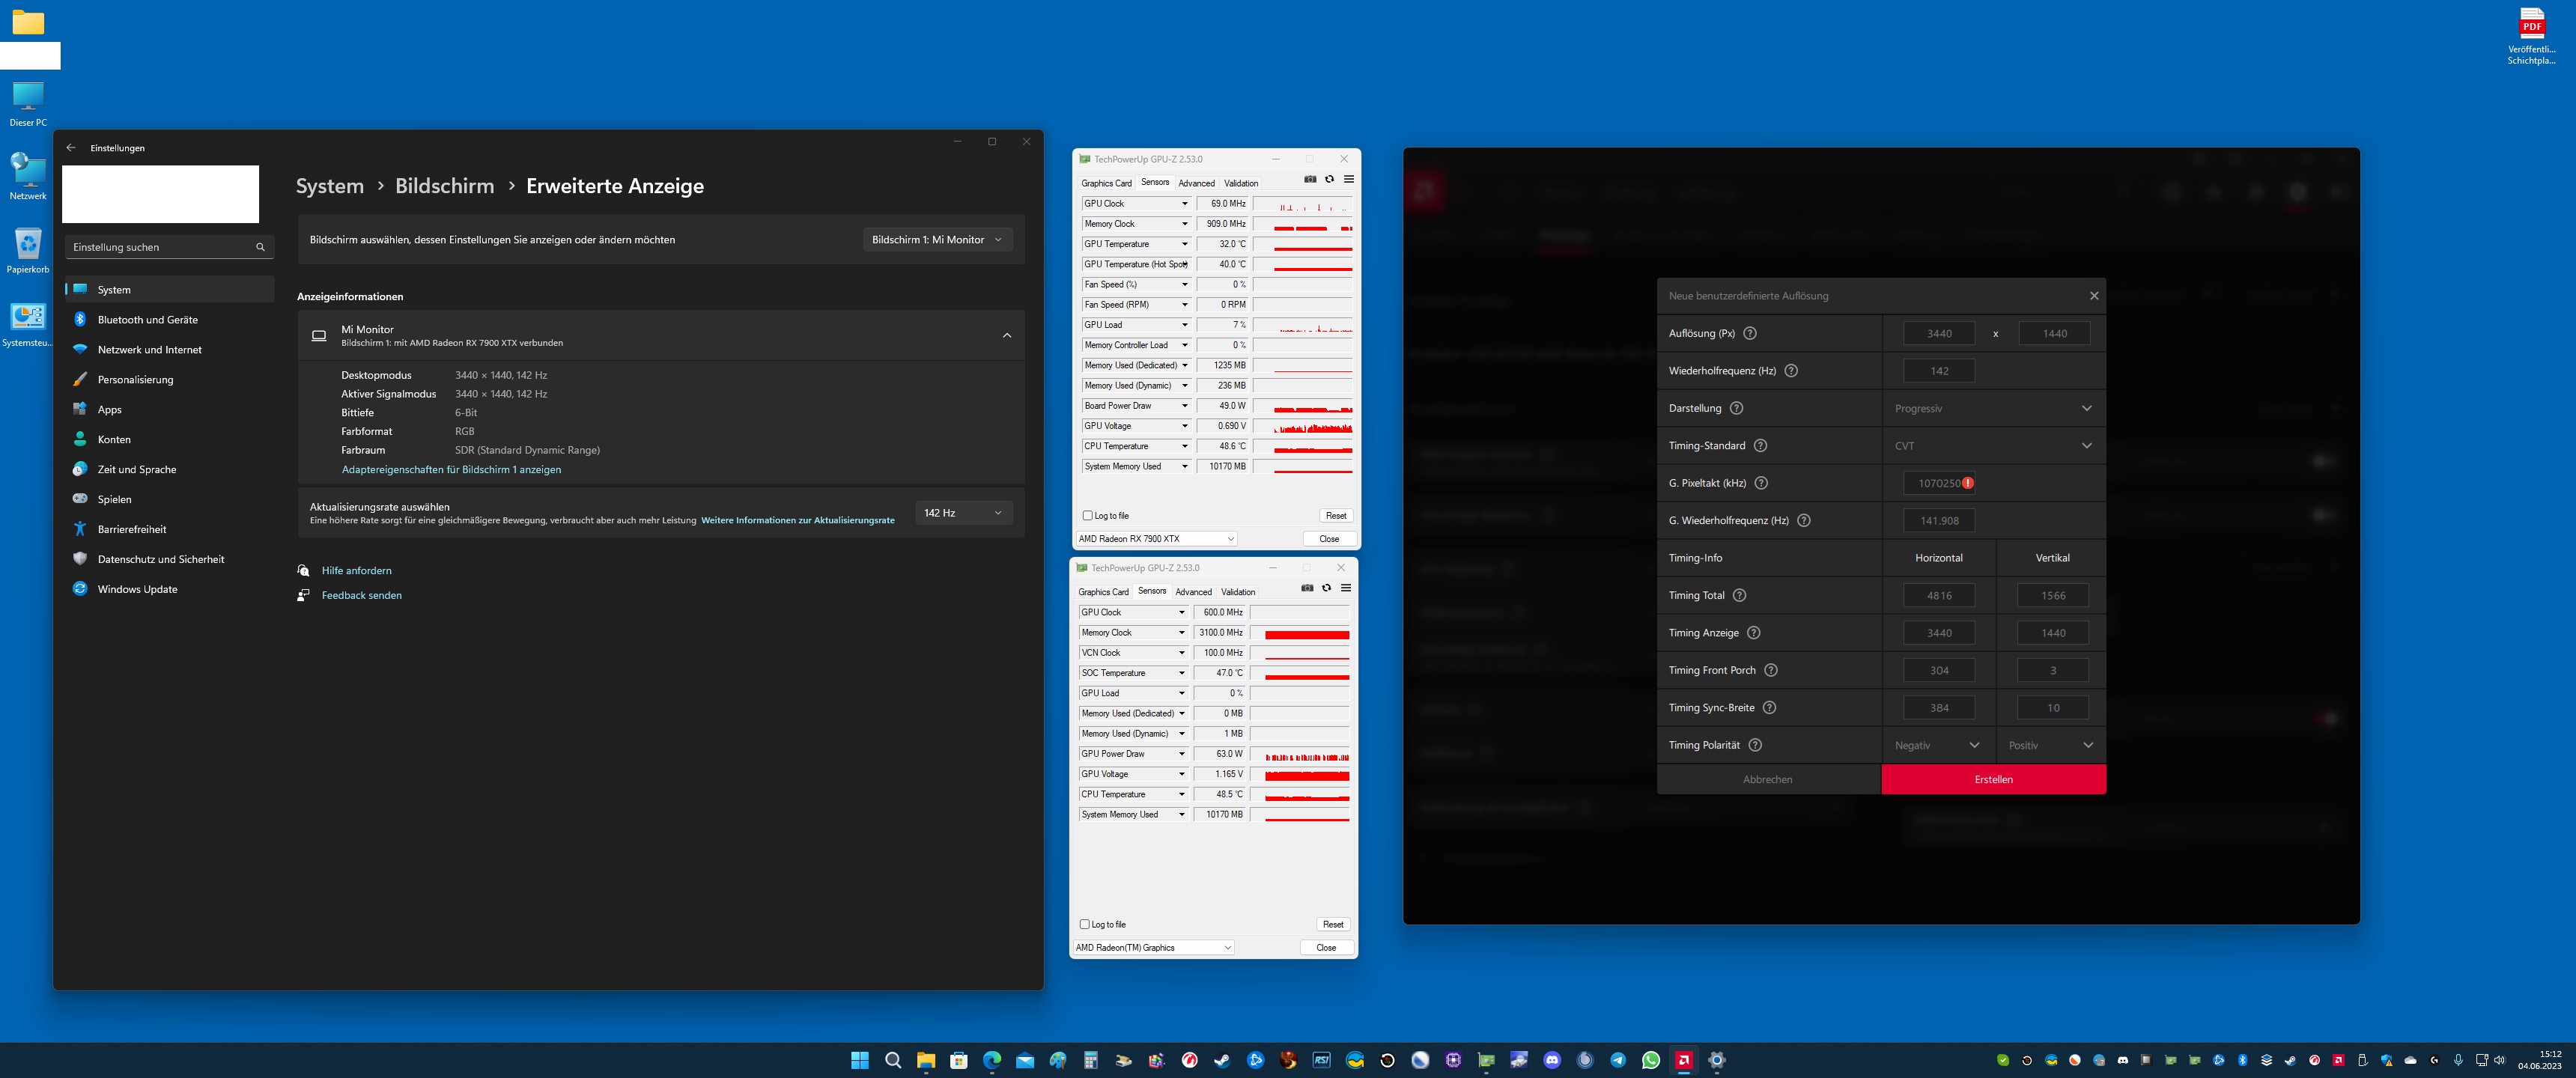Viewport: 2576px width, 1078px height.
Task: Click the search magnifier in the Einstellung suchen box
Action: (260, 247)
